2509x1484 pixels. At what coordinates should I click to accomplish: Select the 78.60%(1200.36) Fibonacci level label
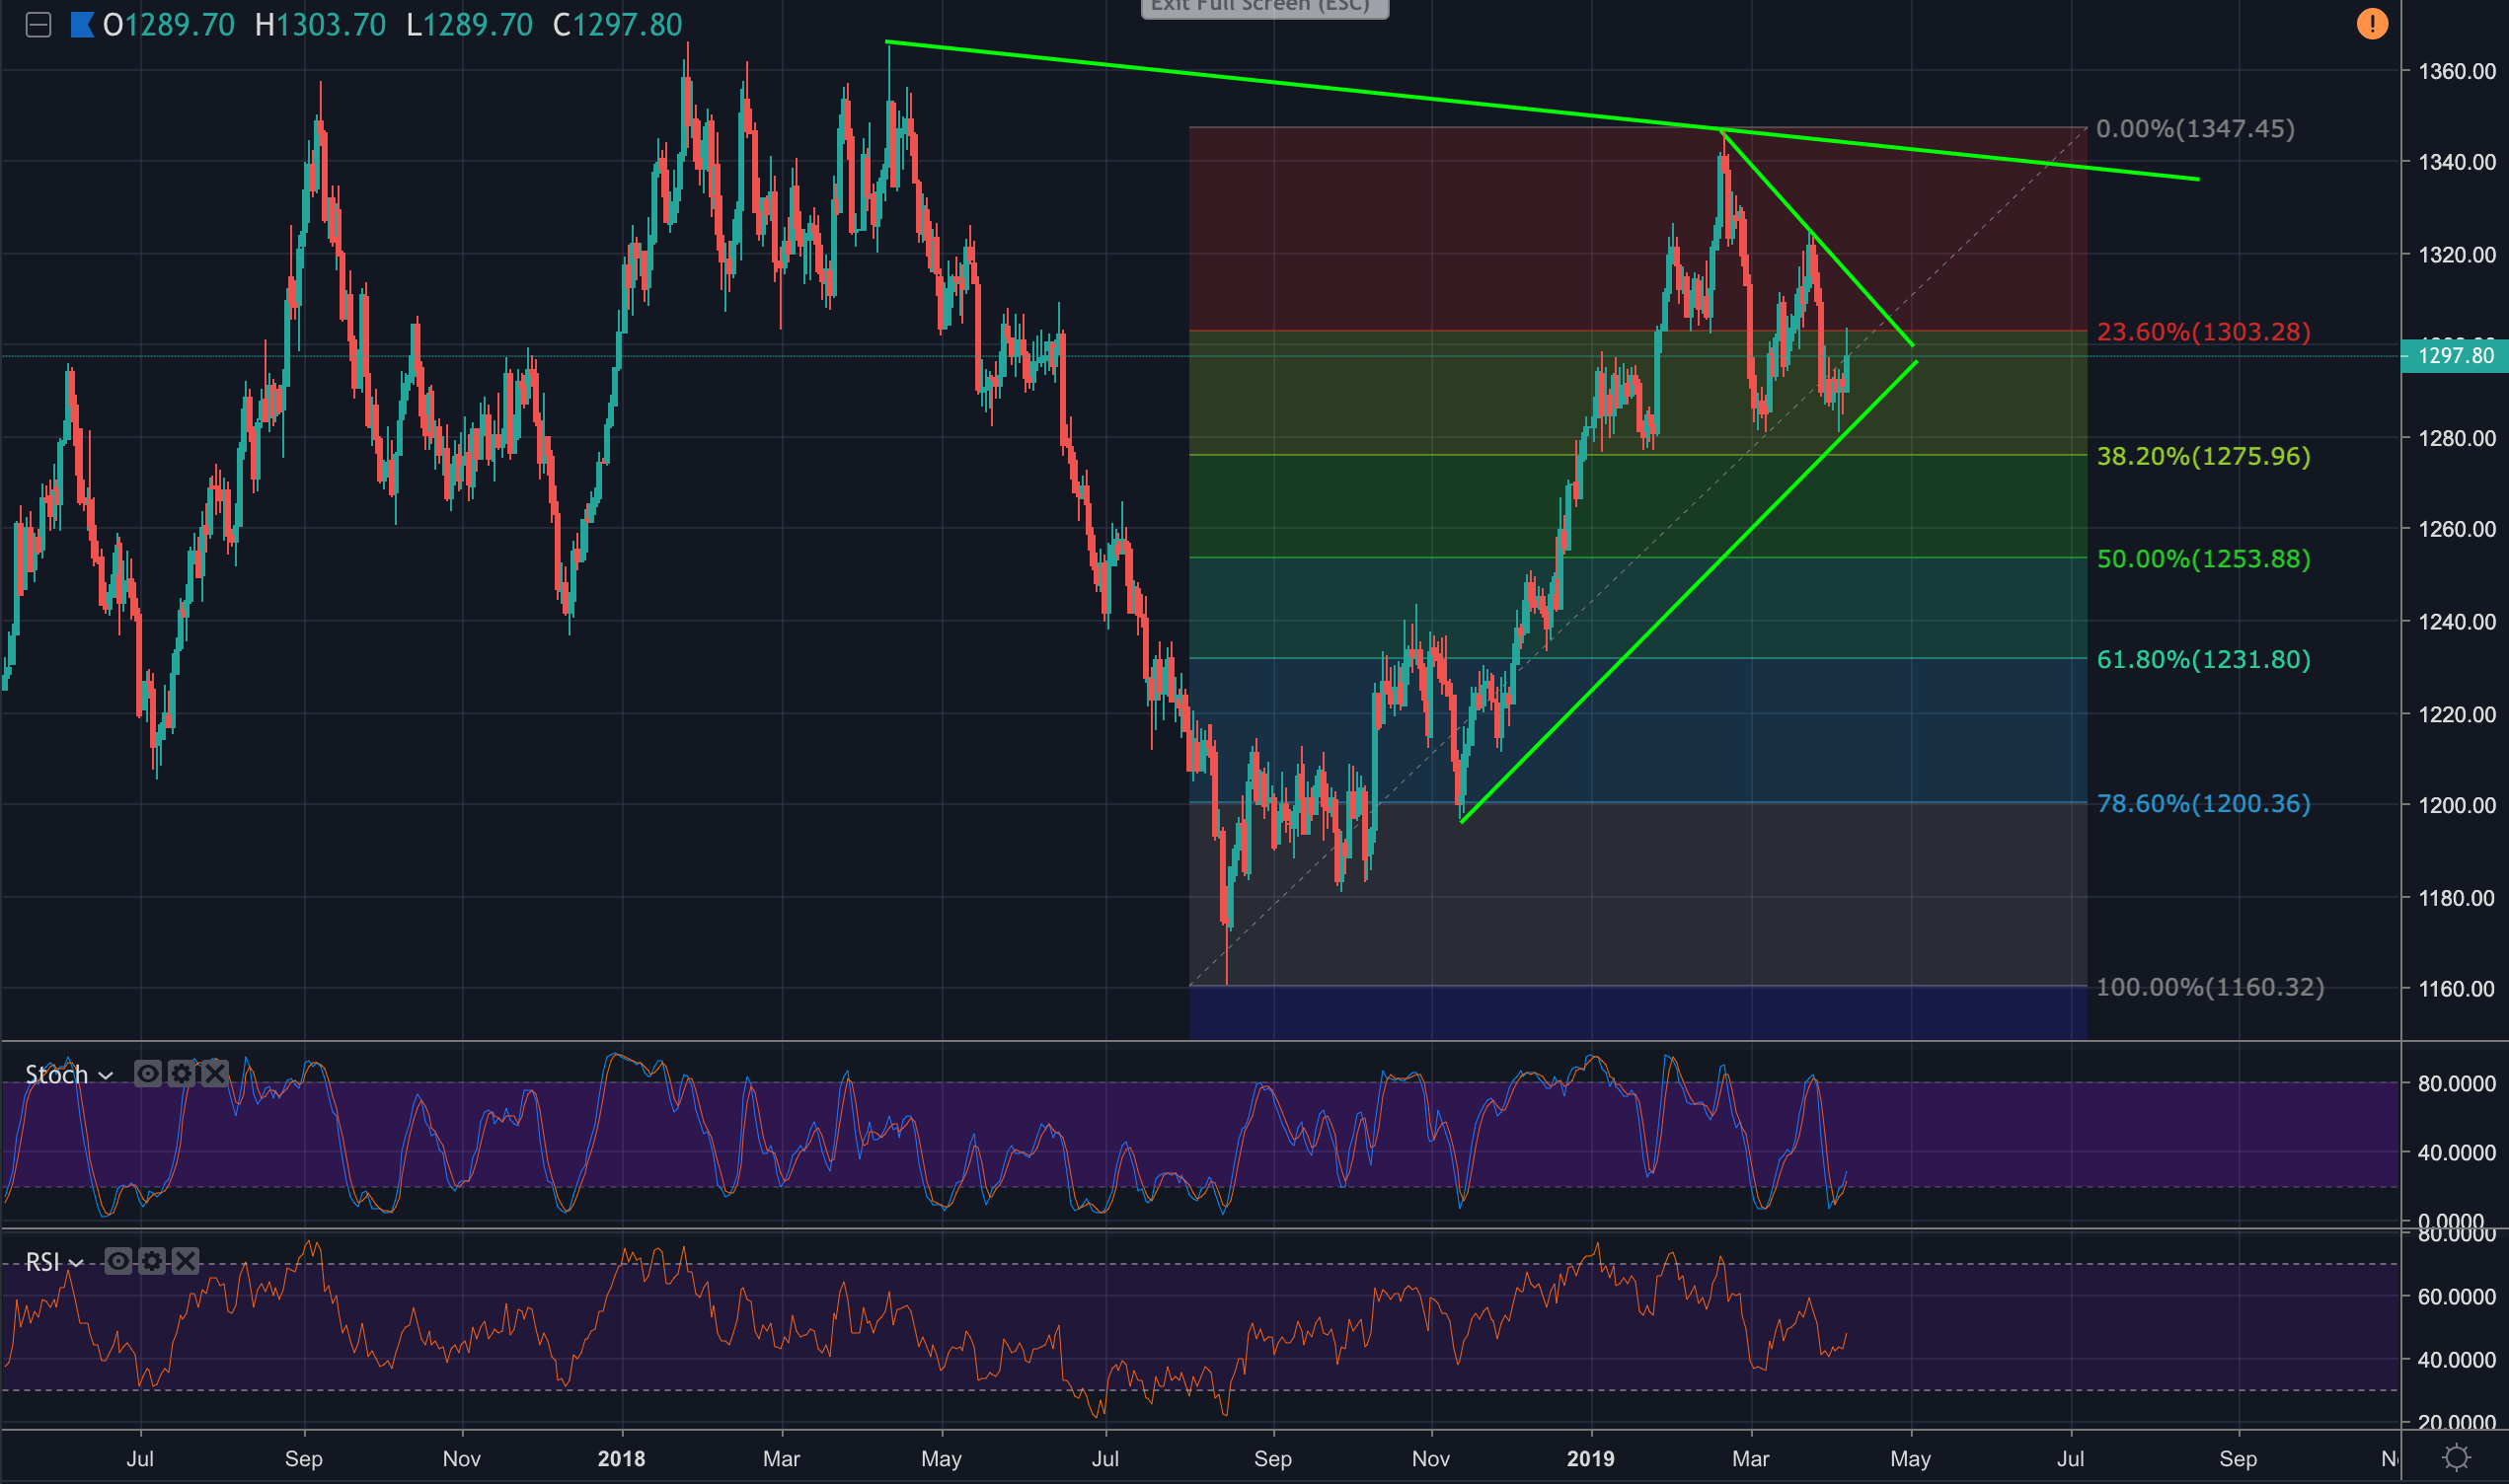pos(2203,804)
